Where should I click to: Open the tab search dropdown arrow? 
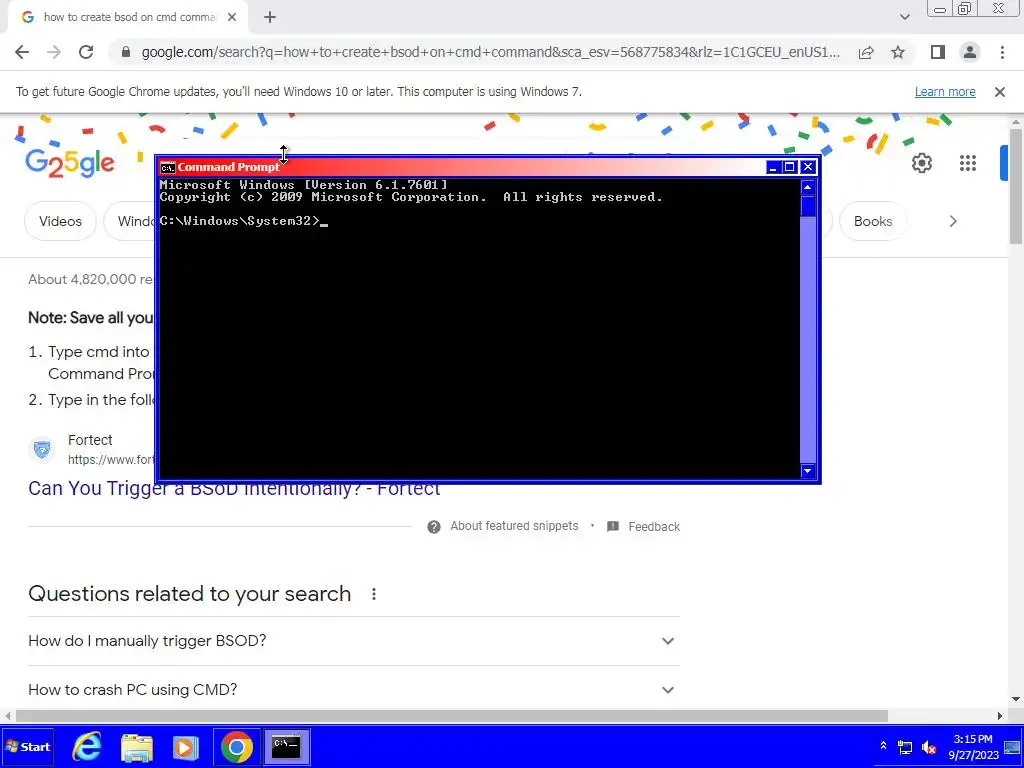coord(904,18)
